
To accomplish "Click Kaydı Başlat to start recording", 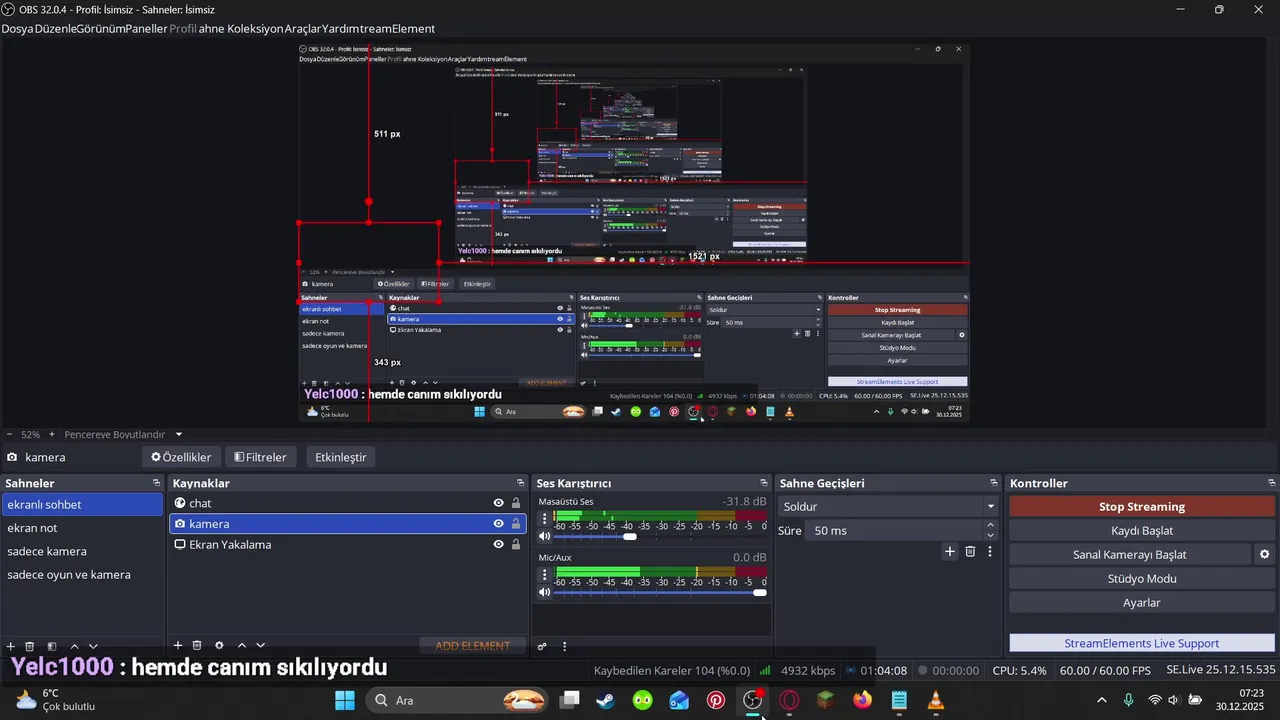I will [x=1141, y=531].
